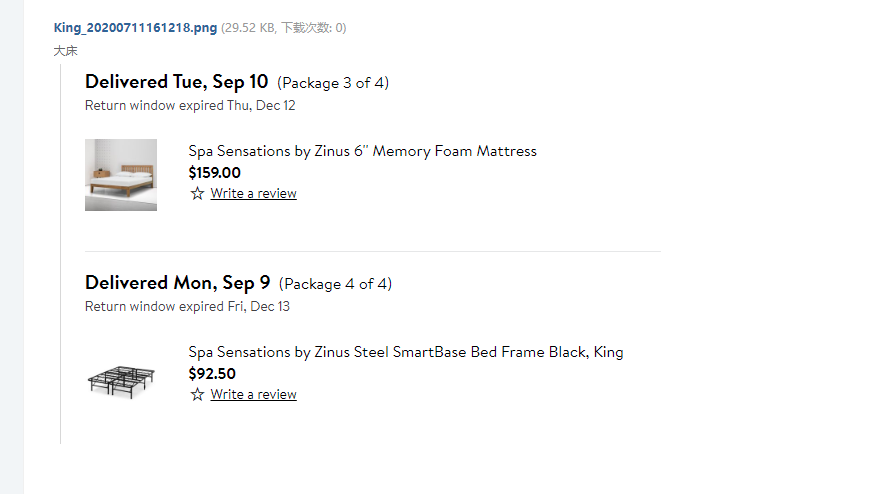
Task: Click Return window expired Fri, Dec 13 text
Action: 187,306
